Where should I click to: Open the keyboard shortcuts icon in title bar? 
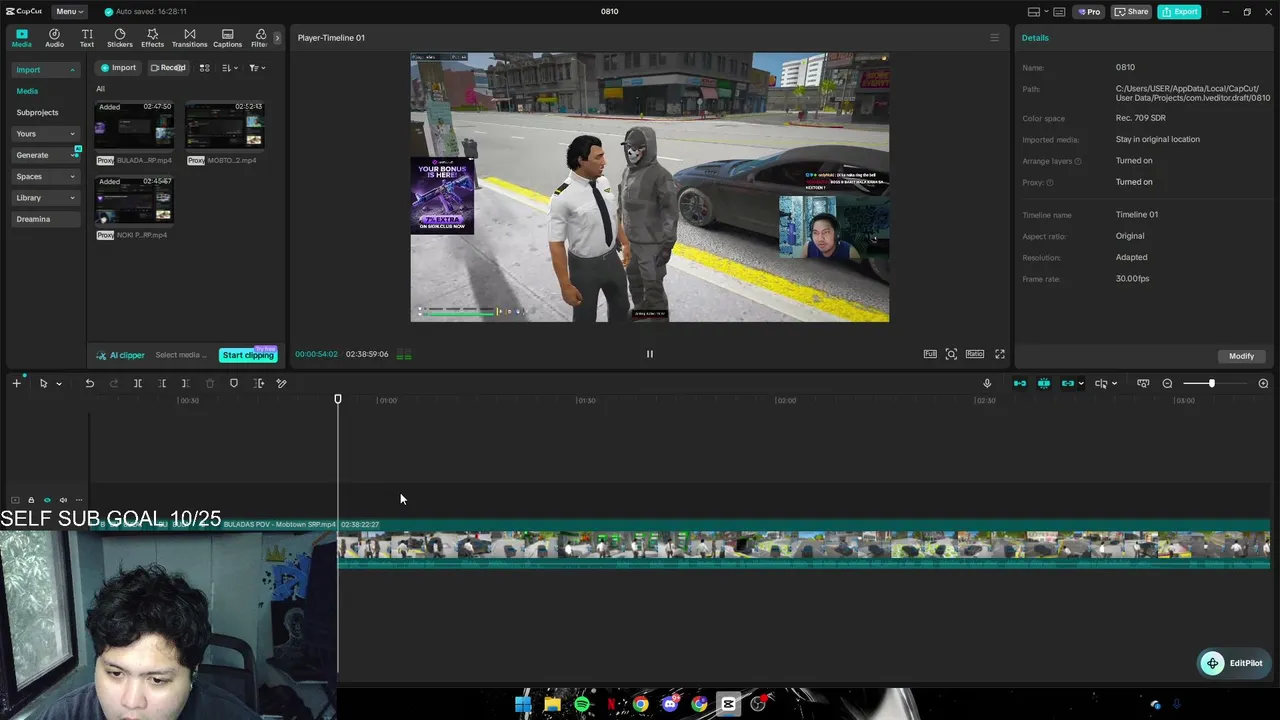(x=1059, y=12)
